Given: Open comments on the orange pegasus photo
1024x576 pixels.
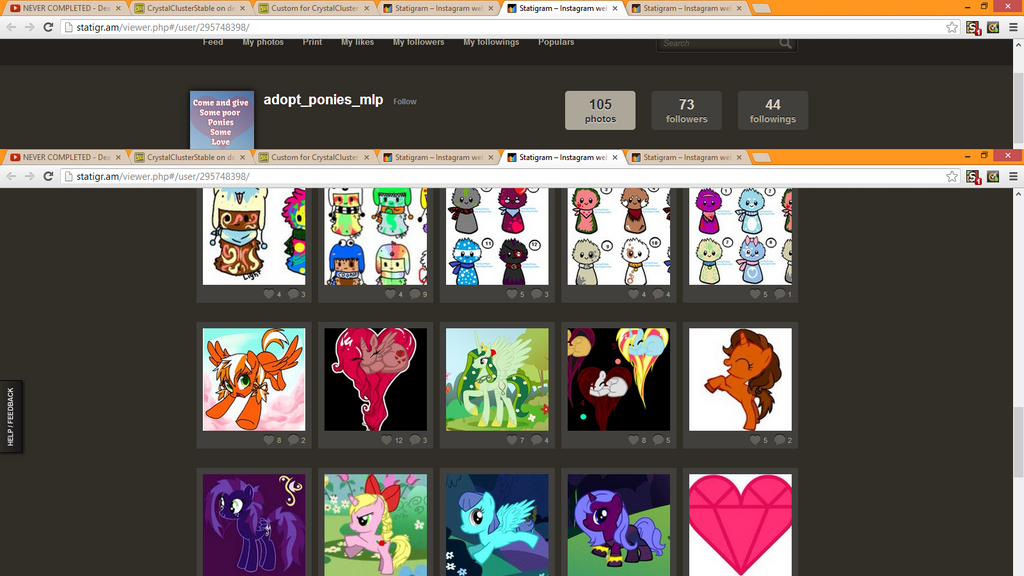Looking at the screenshot, I should tap(293, 440).
